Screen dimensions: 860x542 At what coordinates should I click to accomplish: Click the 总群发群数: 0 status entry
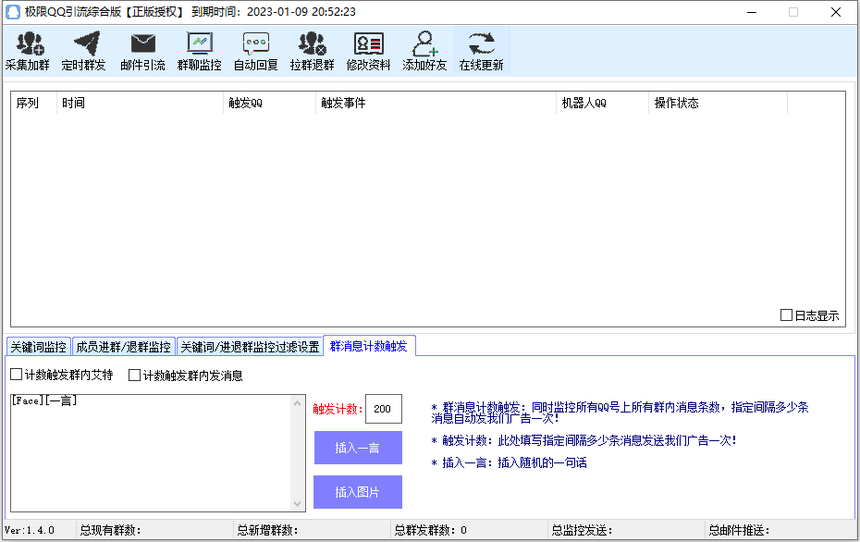(431, 530)
